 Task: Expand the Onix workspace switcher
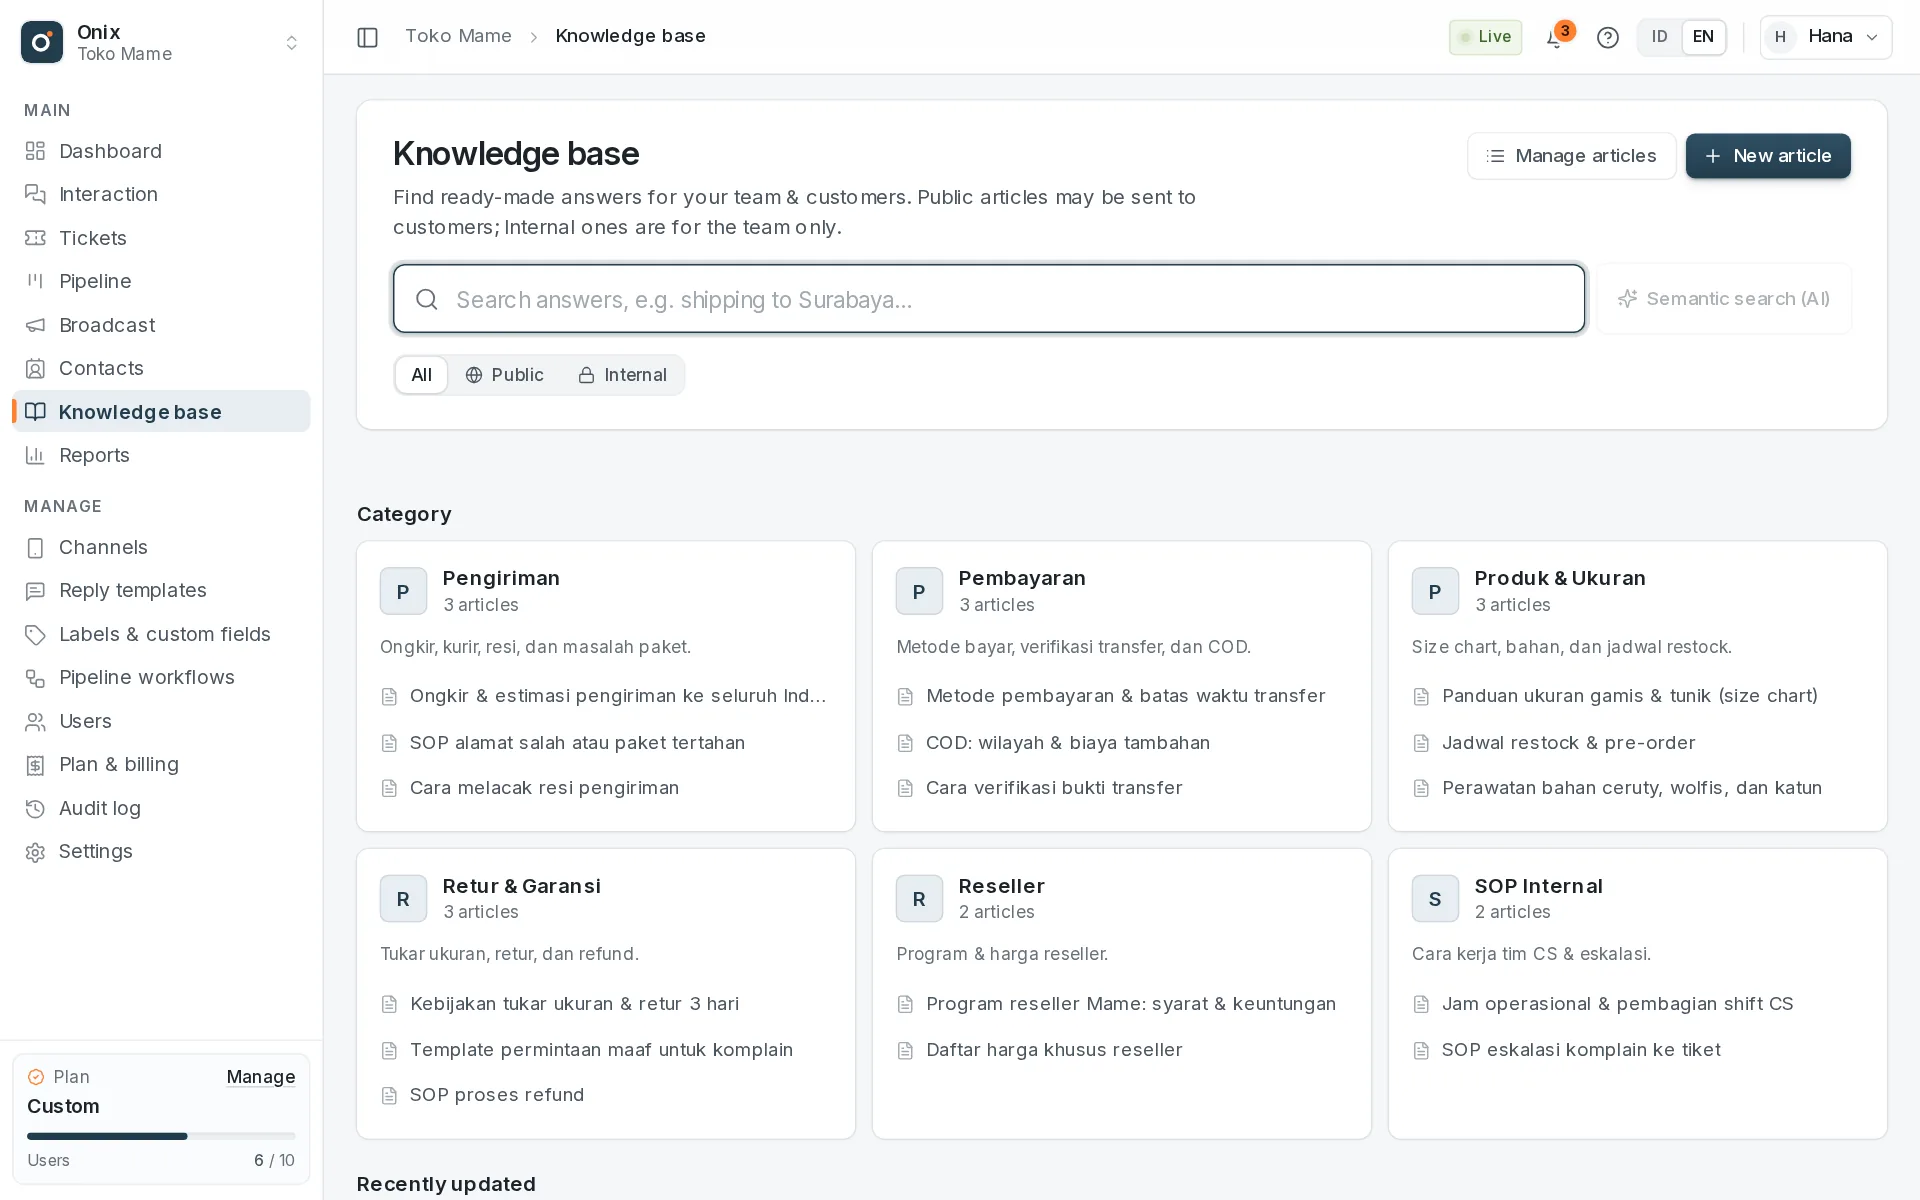coord(292,42)
